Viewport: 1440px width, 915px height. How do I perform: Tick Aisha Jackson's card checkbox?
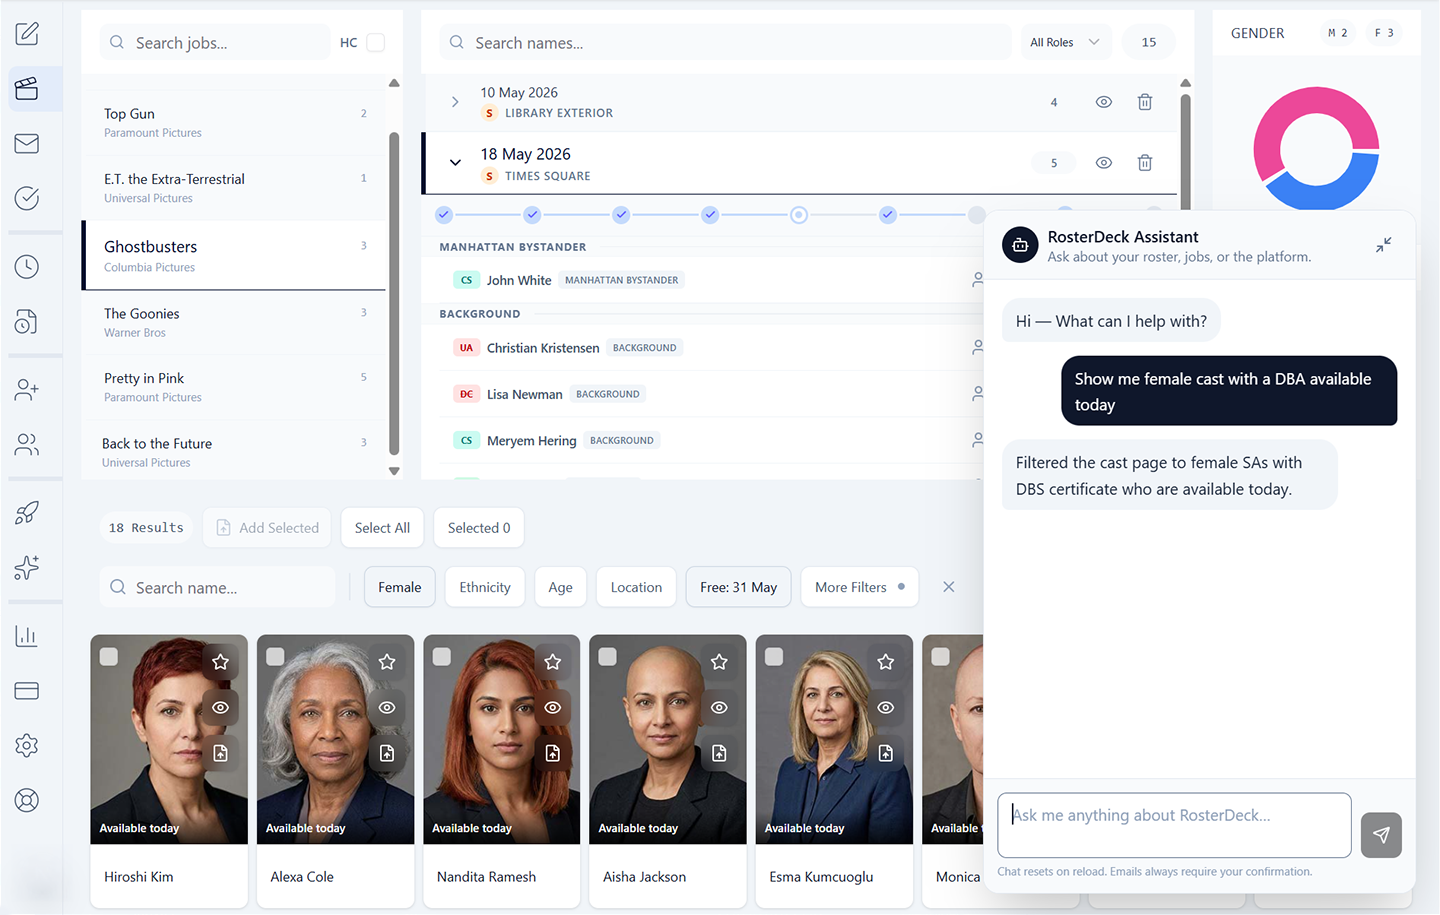[608, 657]
